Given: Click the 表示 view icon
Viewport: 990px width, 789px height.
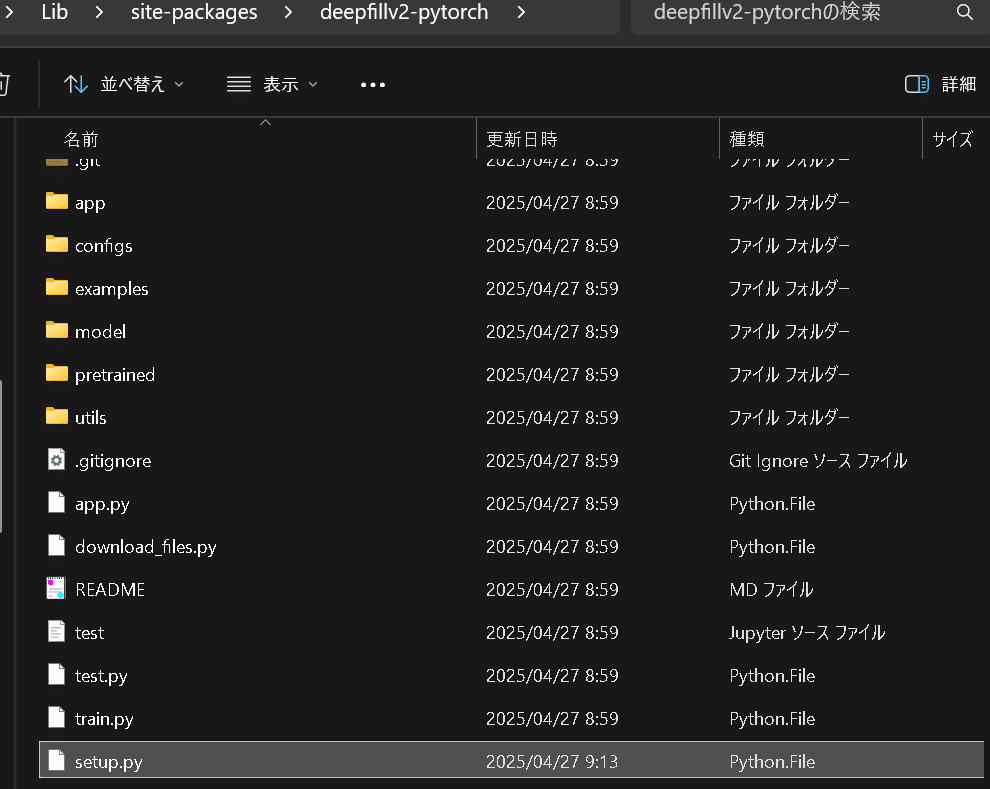Looking at the screenshot, I should pos(238,84).
